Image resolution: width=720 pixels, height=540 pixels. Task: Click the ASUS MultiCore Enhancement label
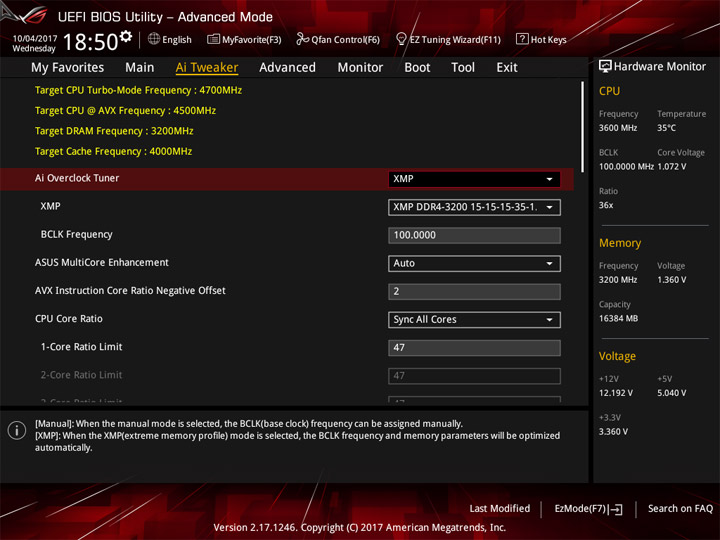pos(101,262)
